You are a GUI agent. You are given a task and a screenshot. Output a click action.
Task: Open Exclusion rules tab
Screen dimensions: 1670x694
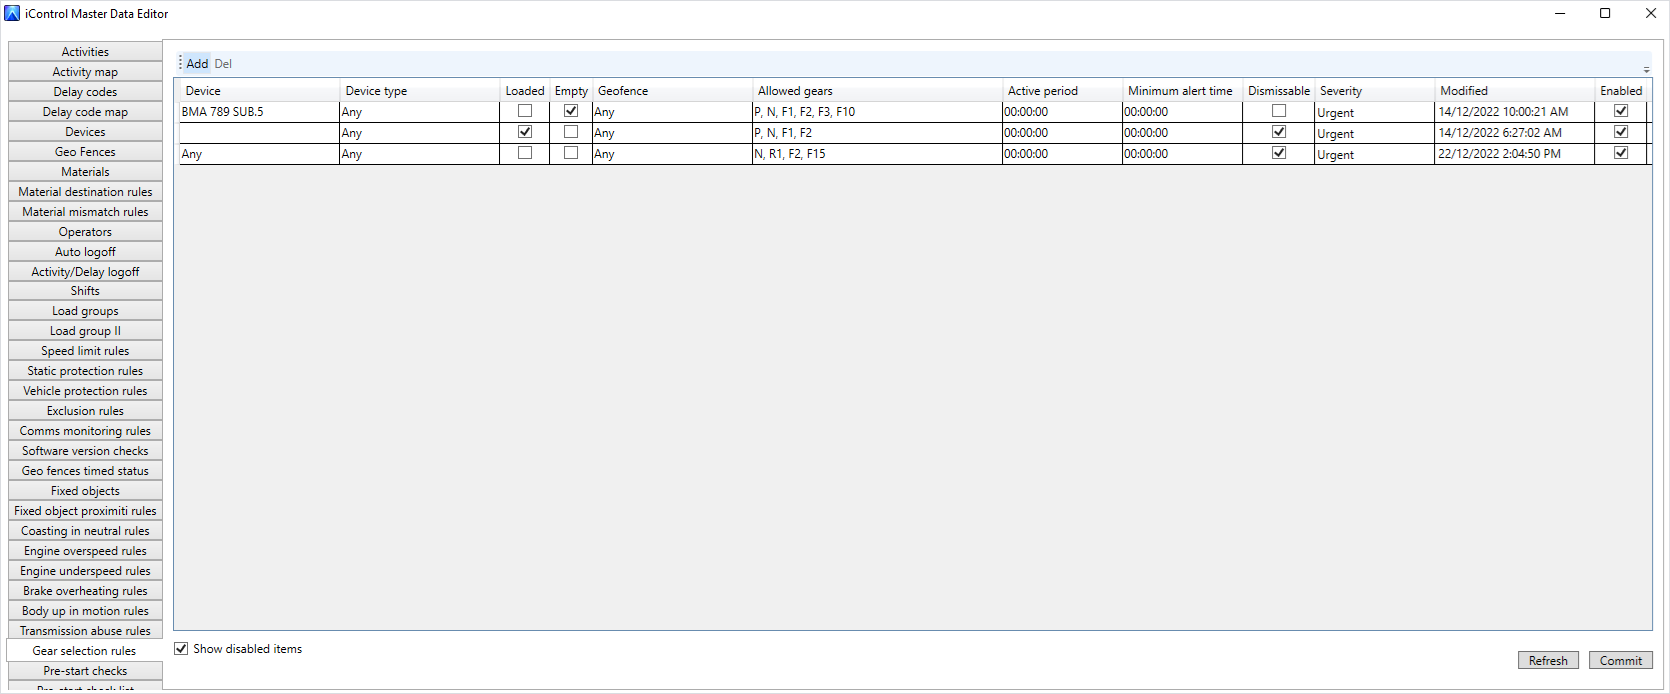85,411
